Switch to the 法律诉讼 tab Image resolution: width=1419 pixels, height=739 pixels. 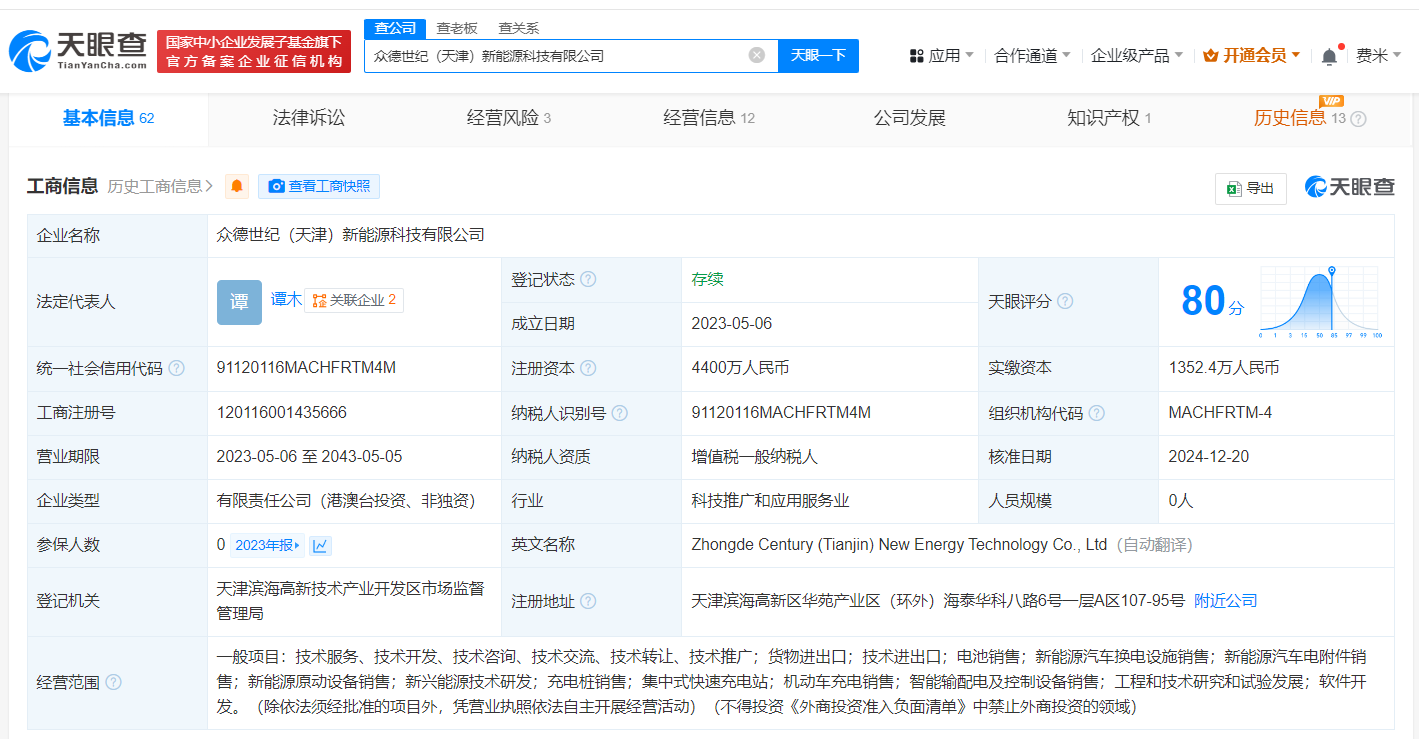click(x=308, y=118)
